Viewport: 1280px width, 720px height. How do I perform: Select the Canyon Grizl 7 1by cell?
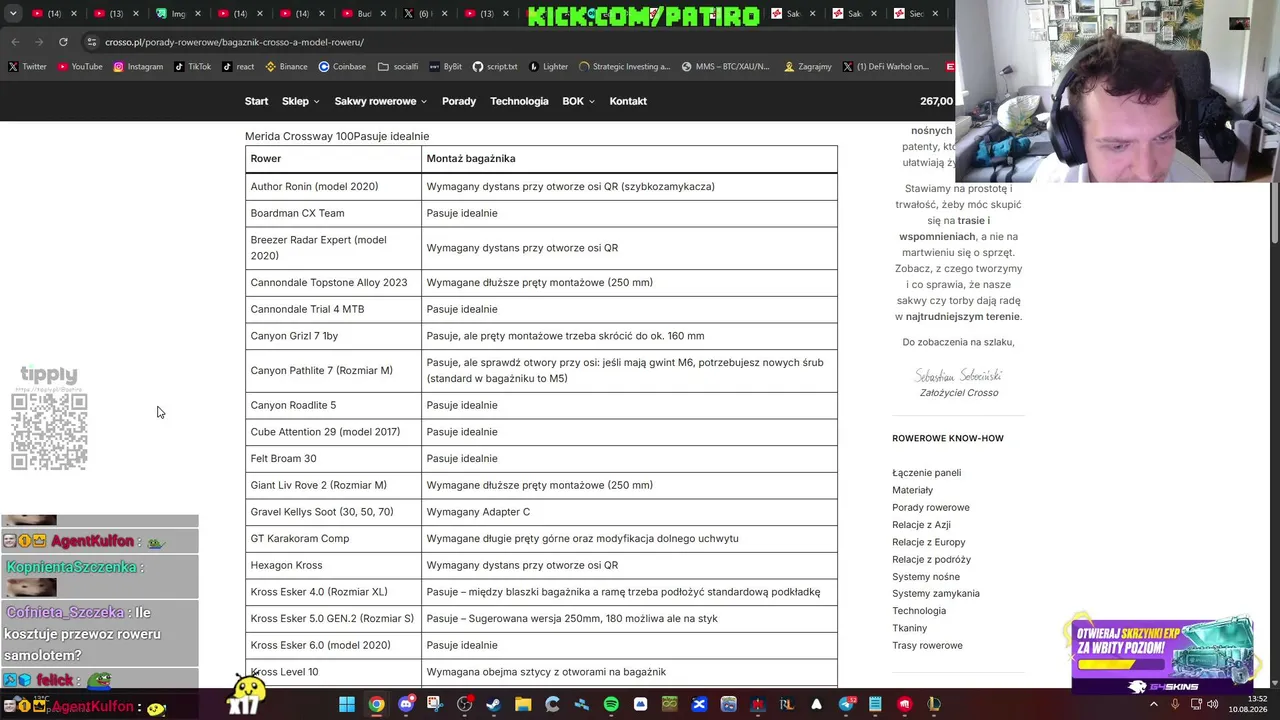[333, 336]
